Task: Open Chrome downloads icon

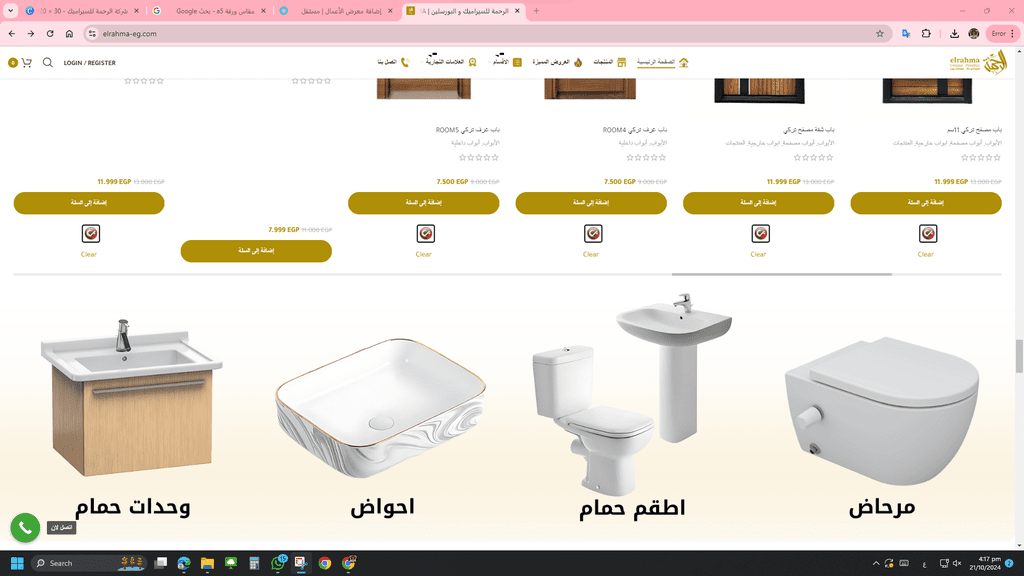Action: (x=954, y=34)
